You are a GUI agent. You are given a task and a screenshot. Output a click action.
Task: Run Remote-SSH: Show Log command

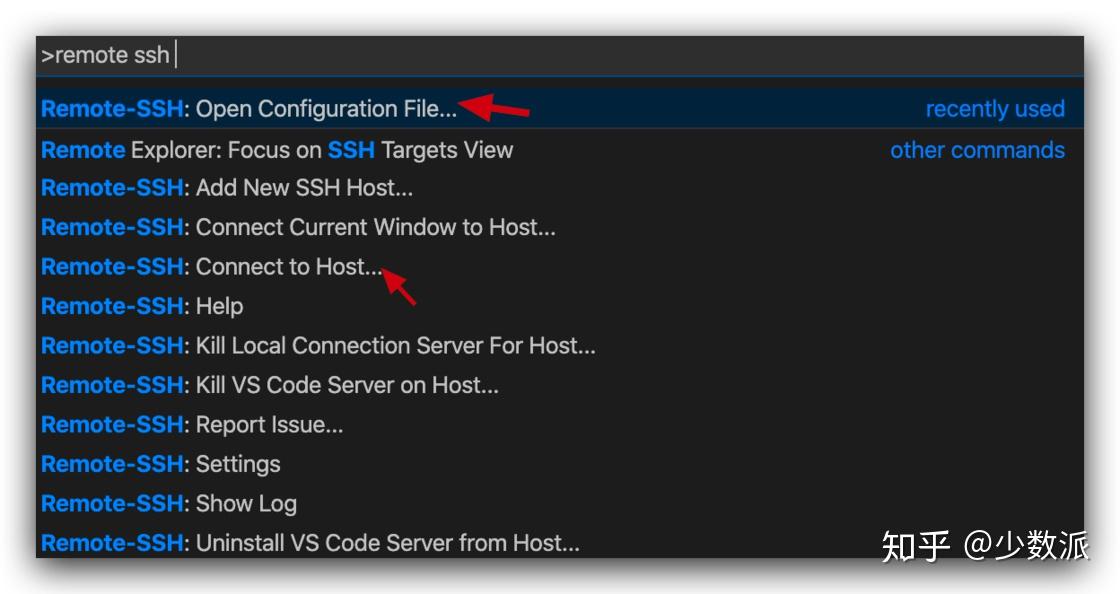tap(560, 503)
